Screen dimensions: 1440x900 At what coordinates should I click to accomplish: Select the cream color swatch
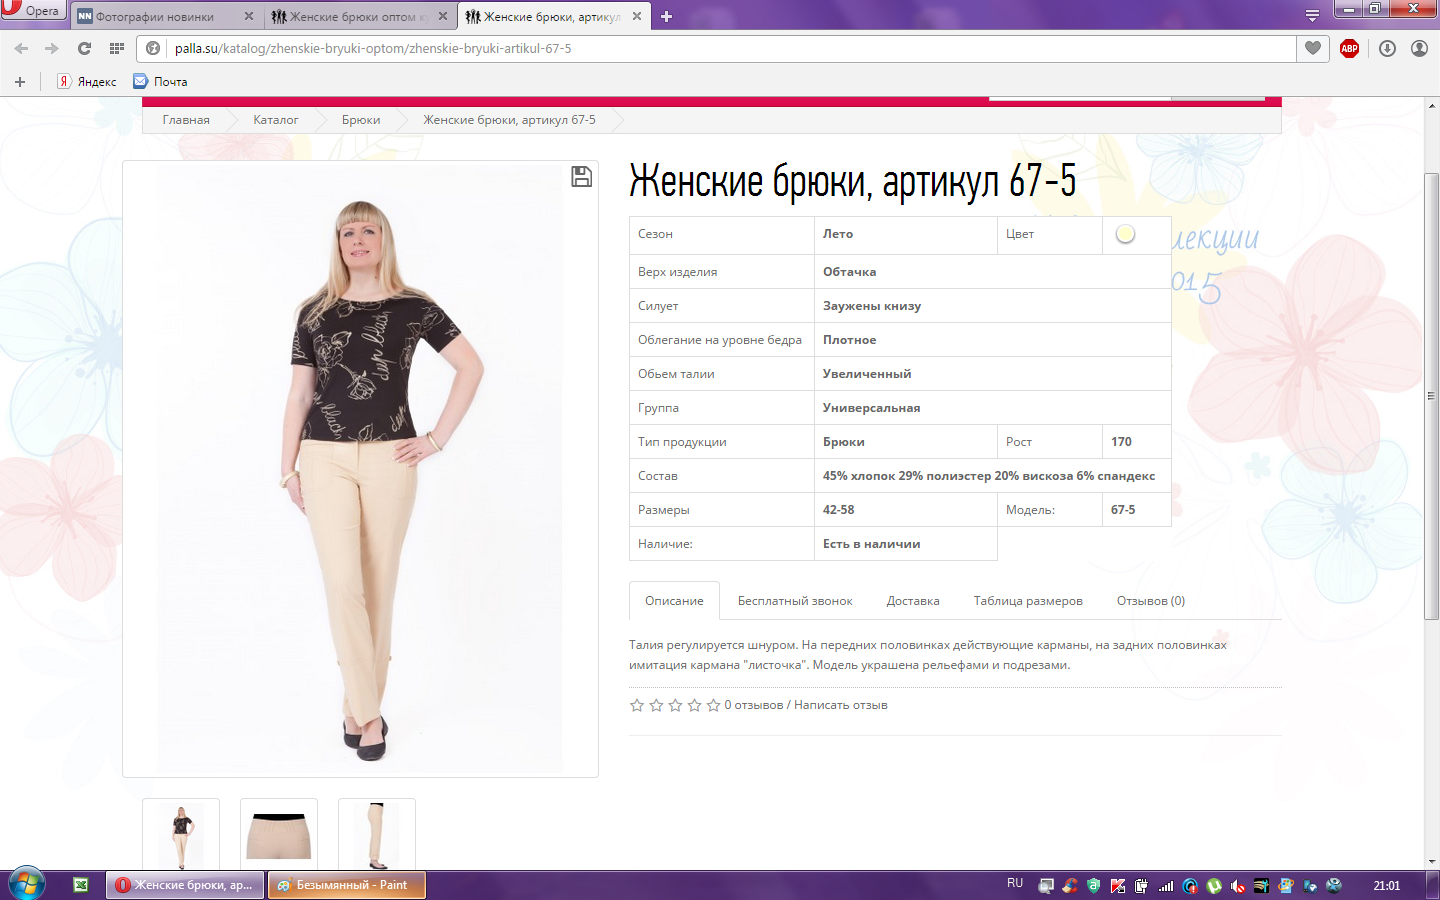coord(1125,234)
